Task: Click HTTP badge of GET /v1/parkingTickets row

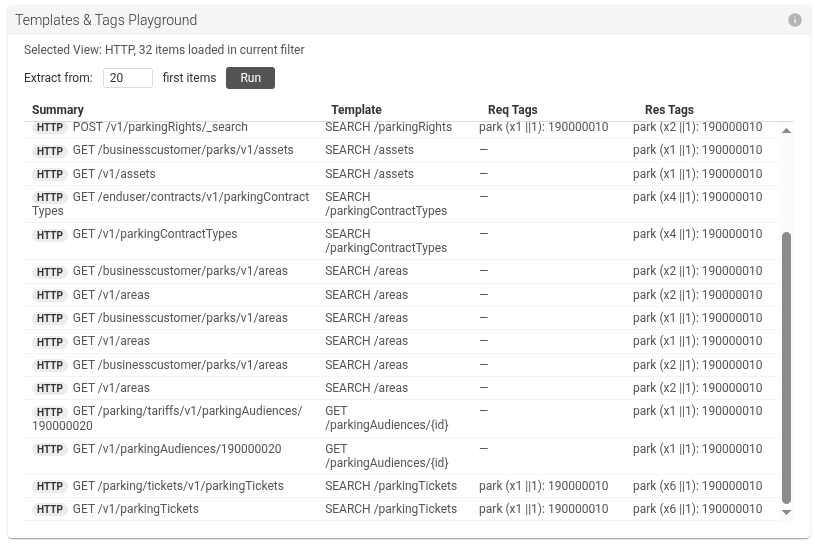Action: (x=50, y=510)
